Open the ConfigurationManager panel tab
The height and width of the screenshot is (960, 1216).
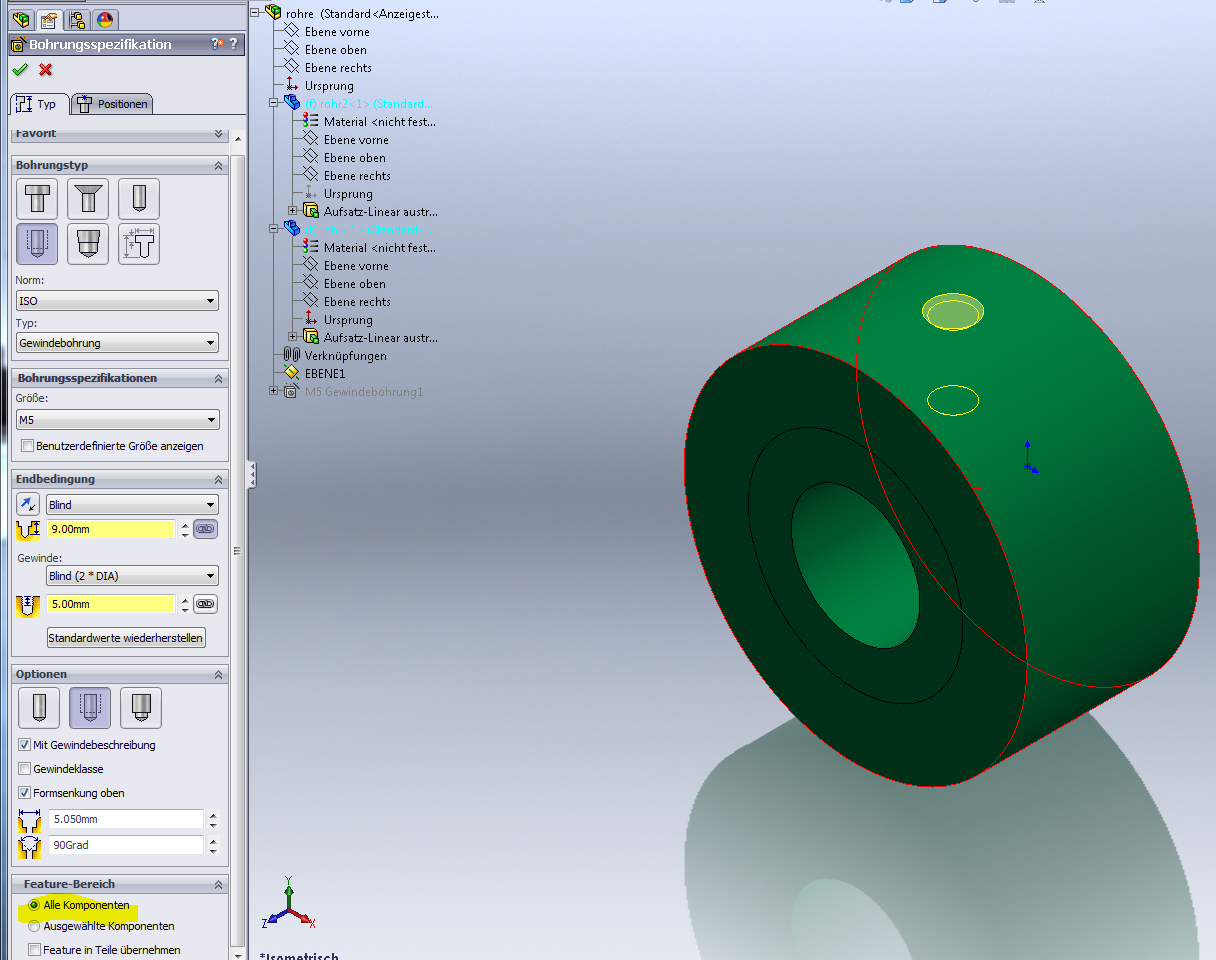click(x=77, y=20)
